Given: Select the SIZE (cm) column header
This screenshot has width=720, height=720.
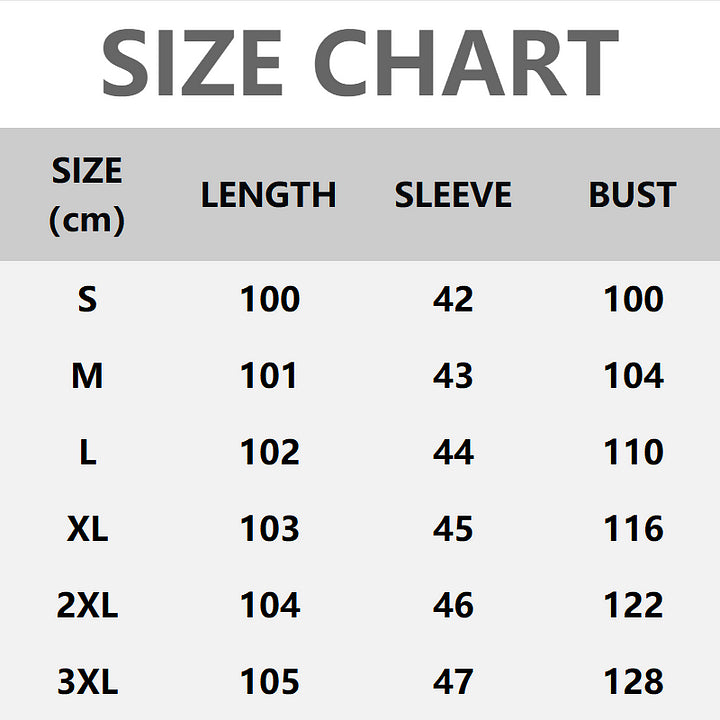Looking at the screenshot, I should (87, 195).
